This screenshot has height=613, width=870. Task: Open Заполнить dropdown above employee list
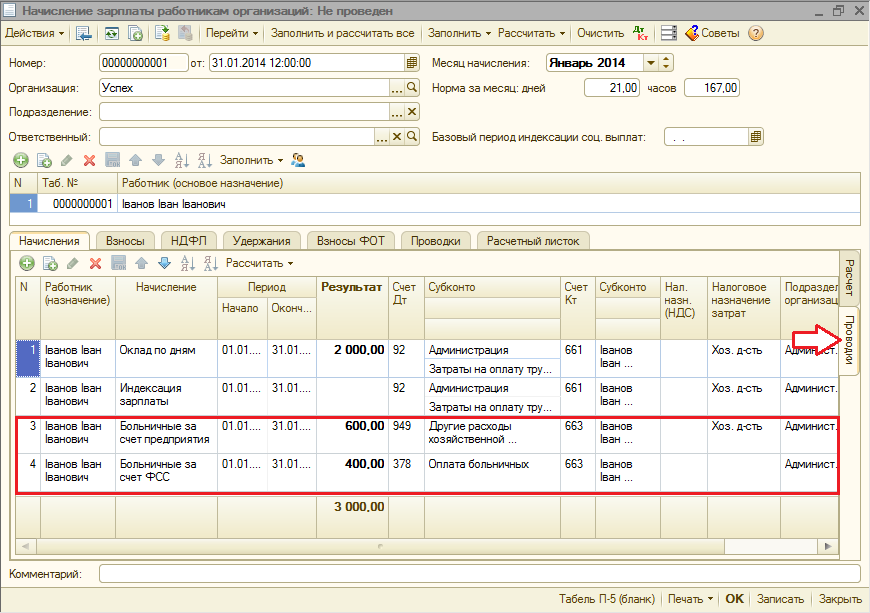click(x=251, y=160)
